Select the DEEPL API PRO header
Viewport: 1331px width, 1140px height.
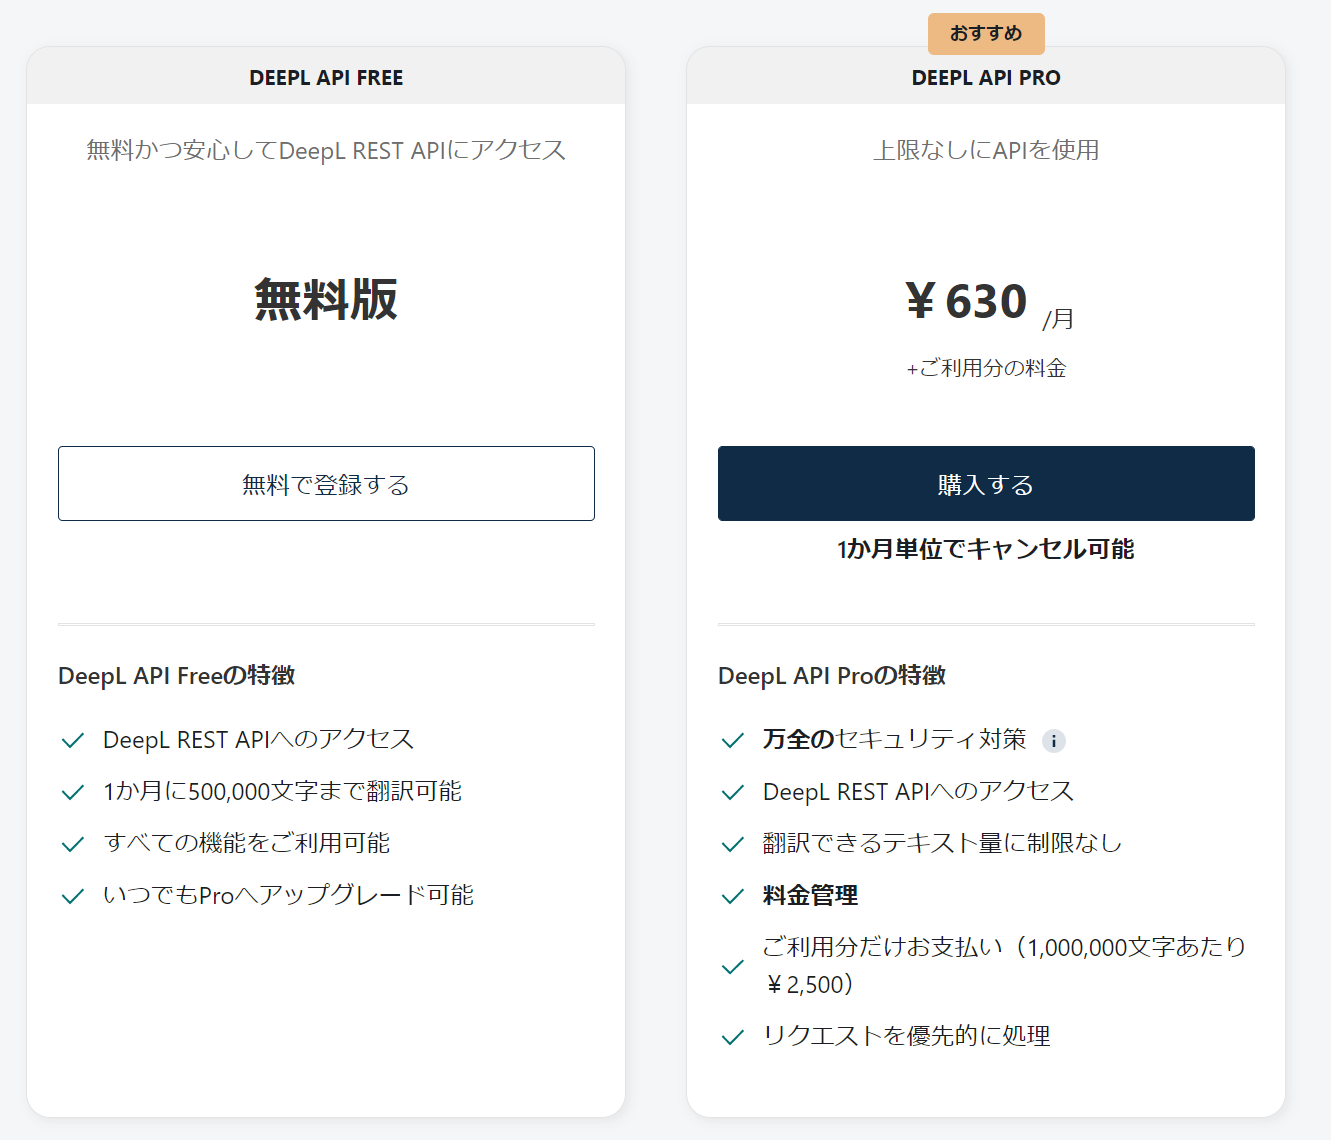[x=986, y=78]
